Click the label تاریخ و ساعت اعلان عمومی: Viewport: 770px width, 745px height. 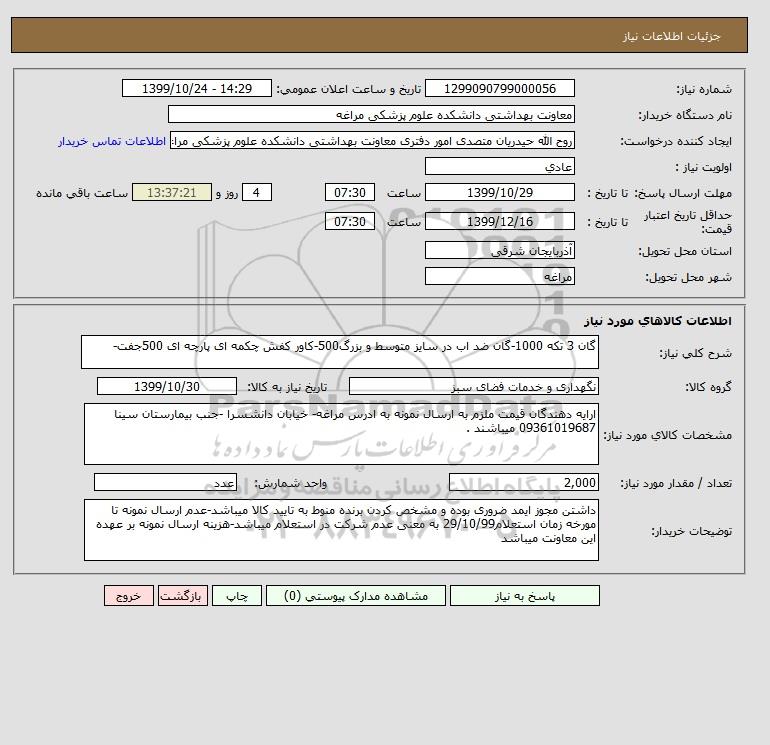point(349,89)
